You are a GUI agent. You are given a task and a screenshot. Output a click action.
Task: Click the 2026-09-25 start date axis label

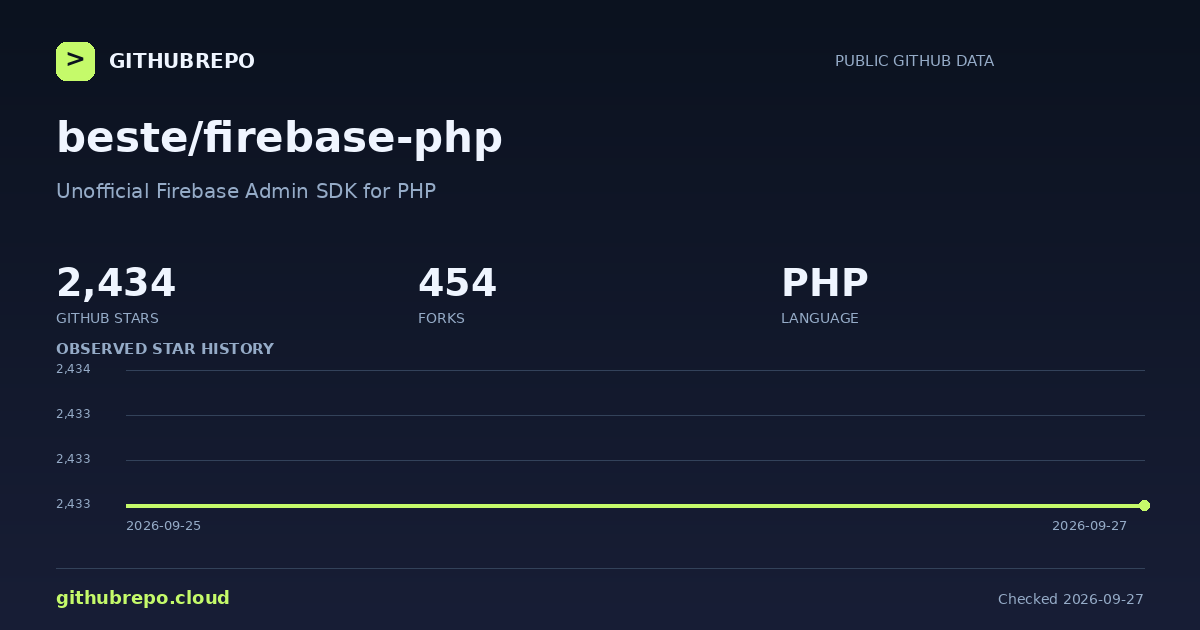pos(163,526)
